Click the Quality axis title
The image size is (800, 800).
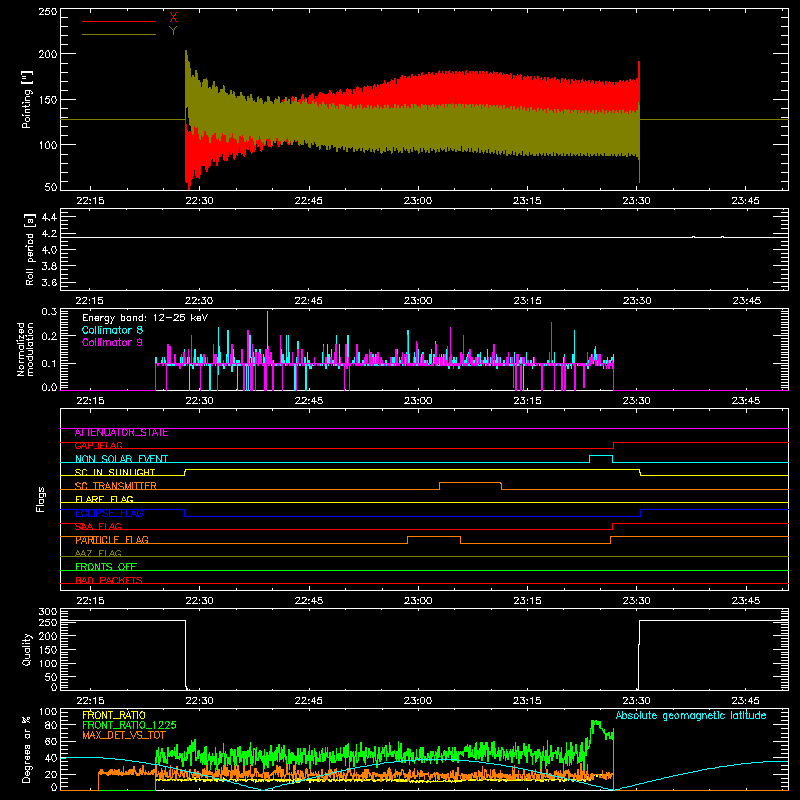coord(27,649)
